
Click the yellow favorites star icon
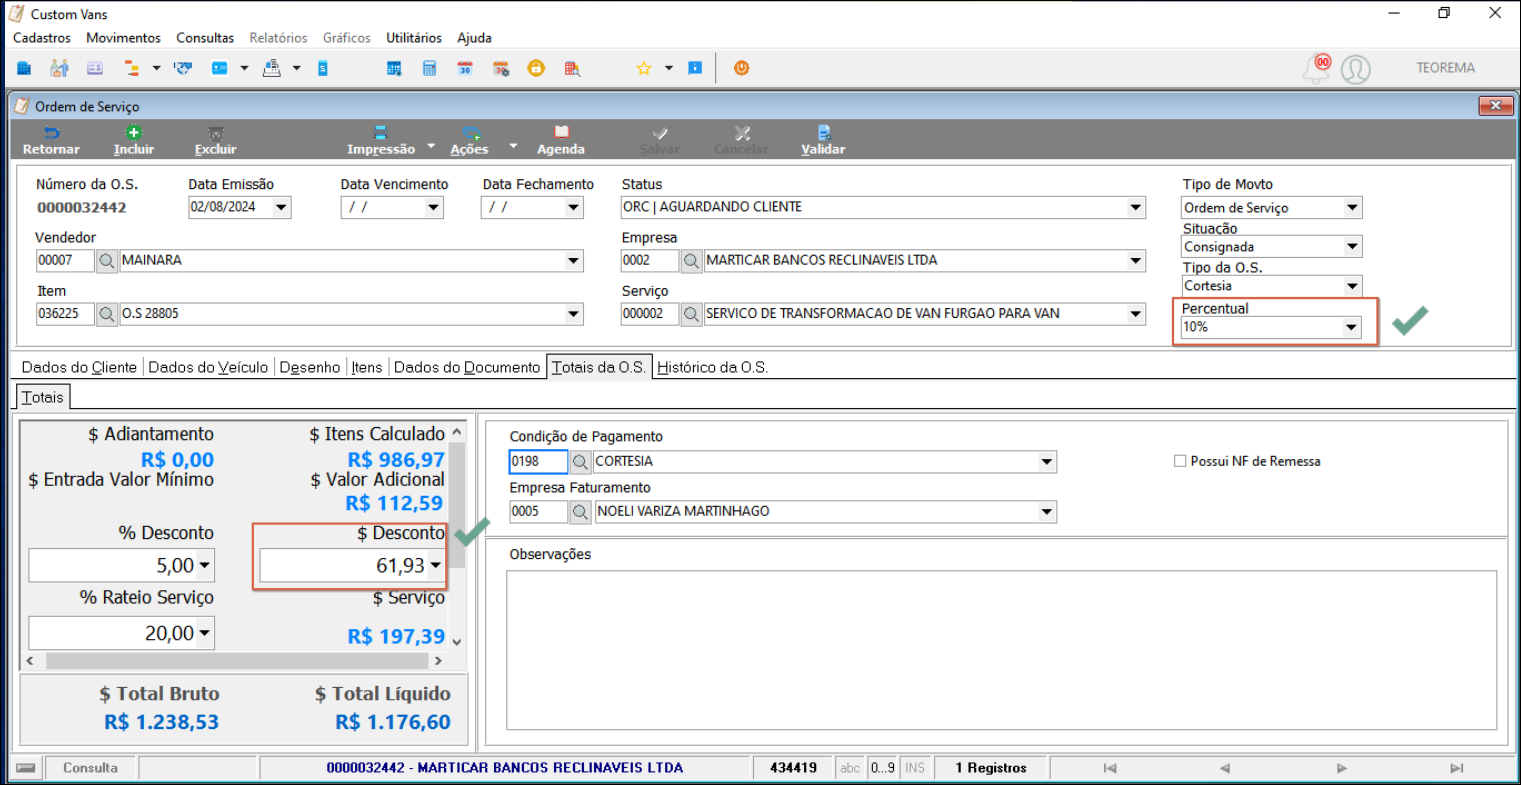(x=644, y=68)
